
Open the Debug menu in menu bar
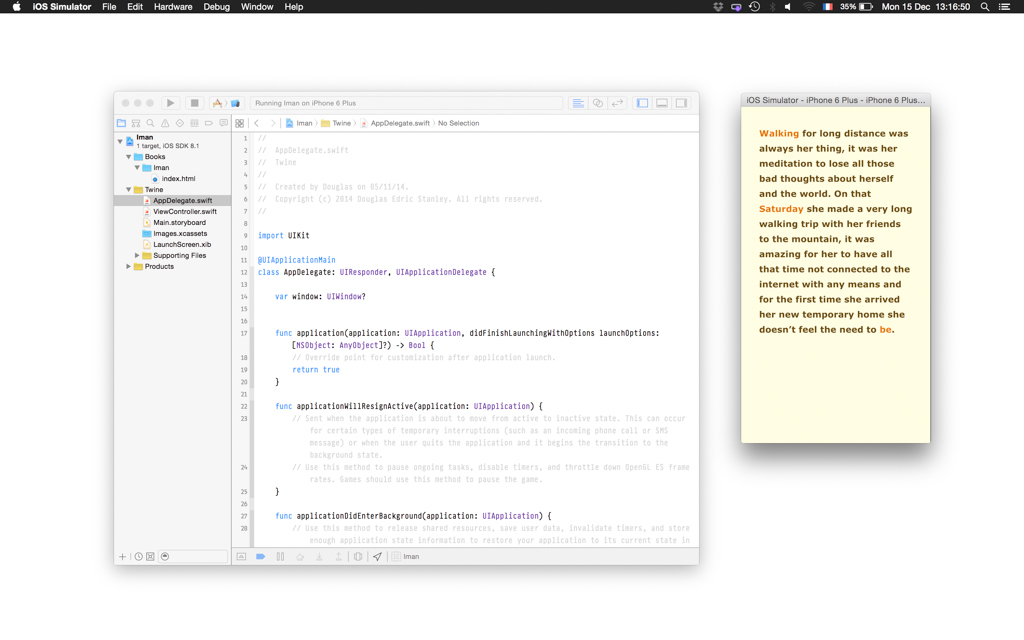click(x=216, y=7)
